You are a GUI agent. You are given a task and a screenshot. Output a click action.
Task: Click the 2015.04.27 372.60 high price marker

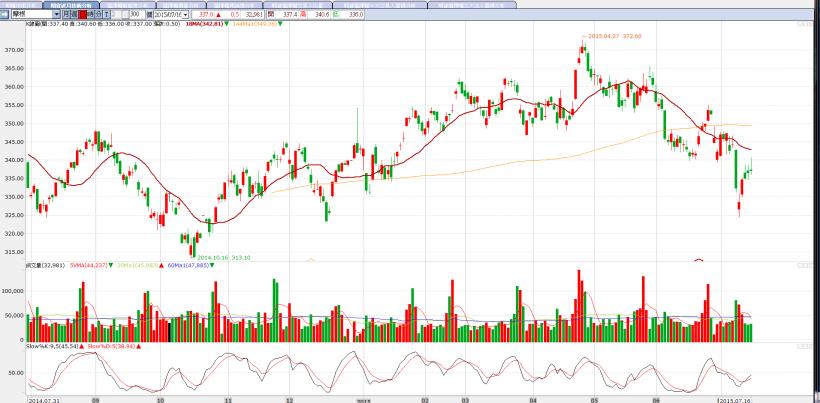[613, 36]
